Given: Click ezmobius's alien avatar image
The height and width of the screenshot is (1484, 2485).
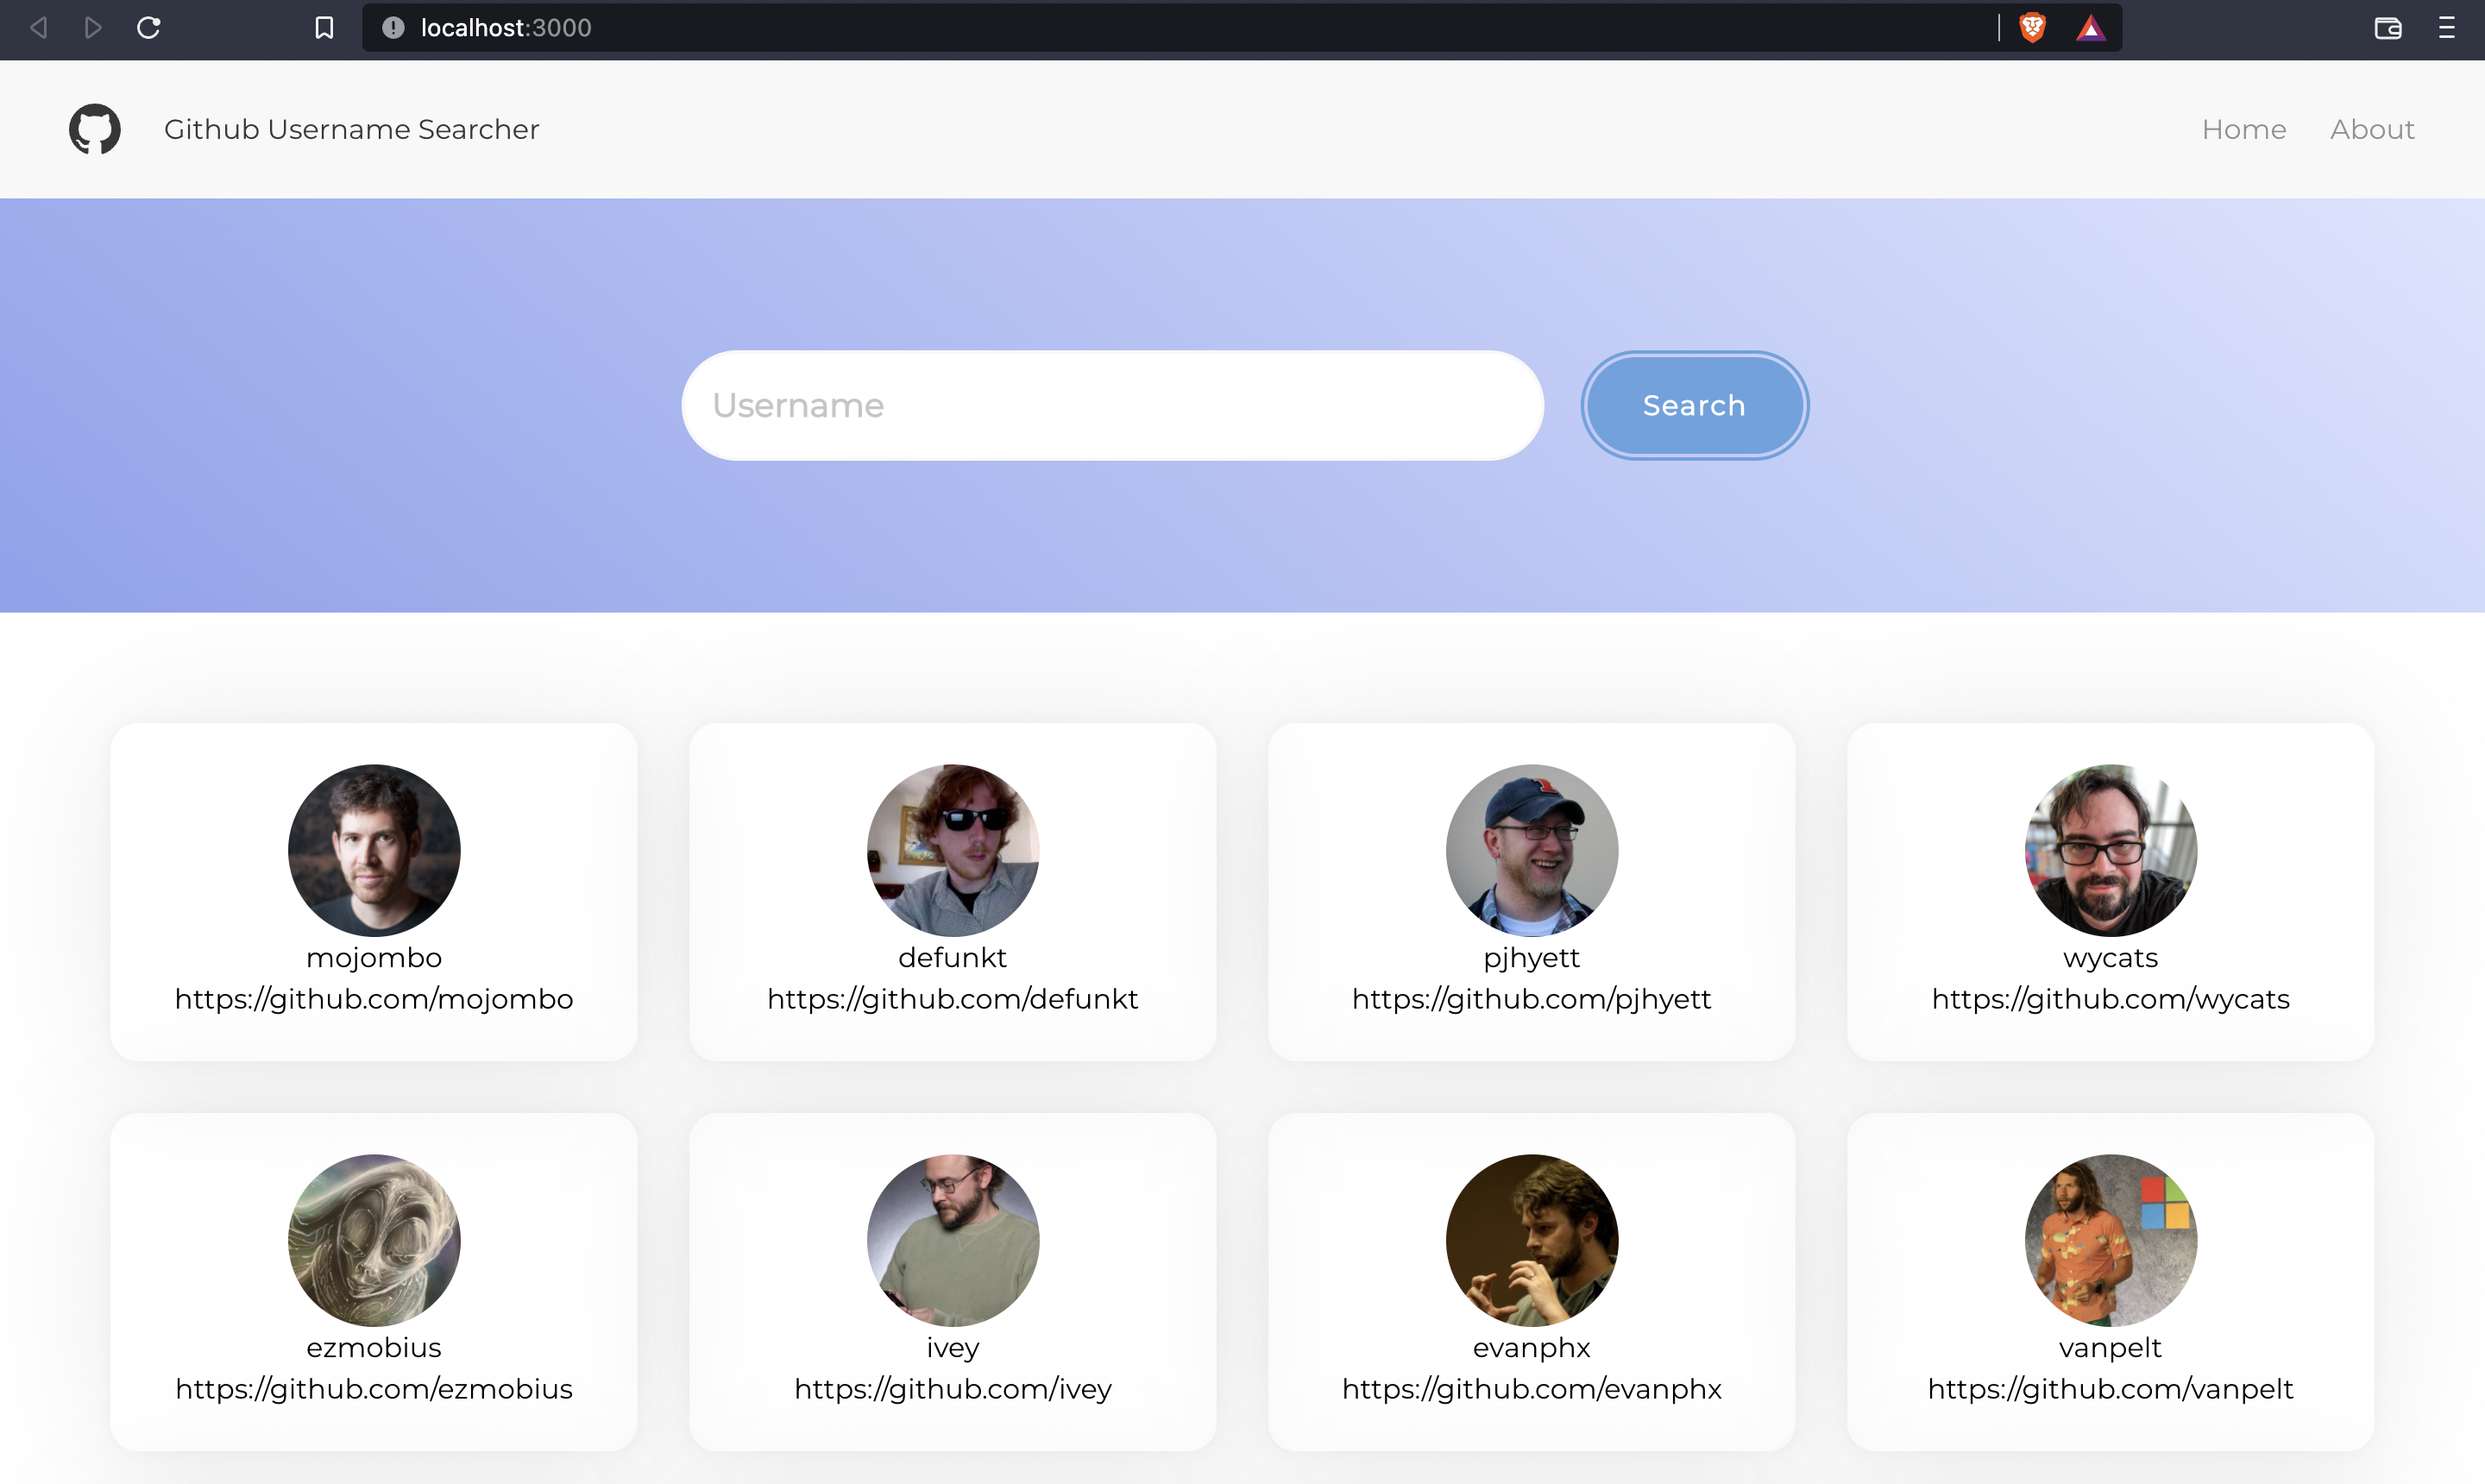Looking at the screenshot, I should click(374, 1240).
